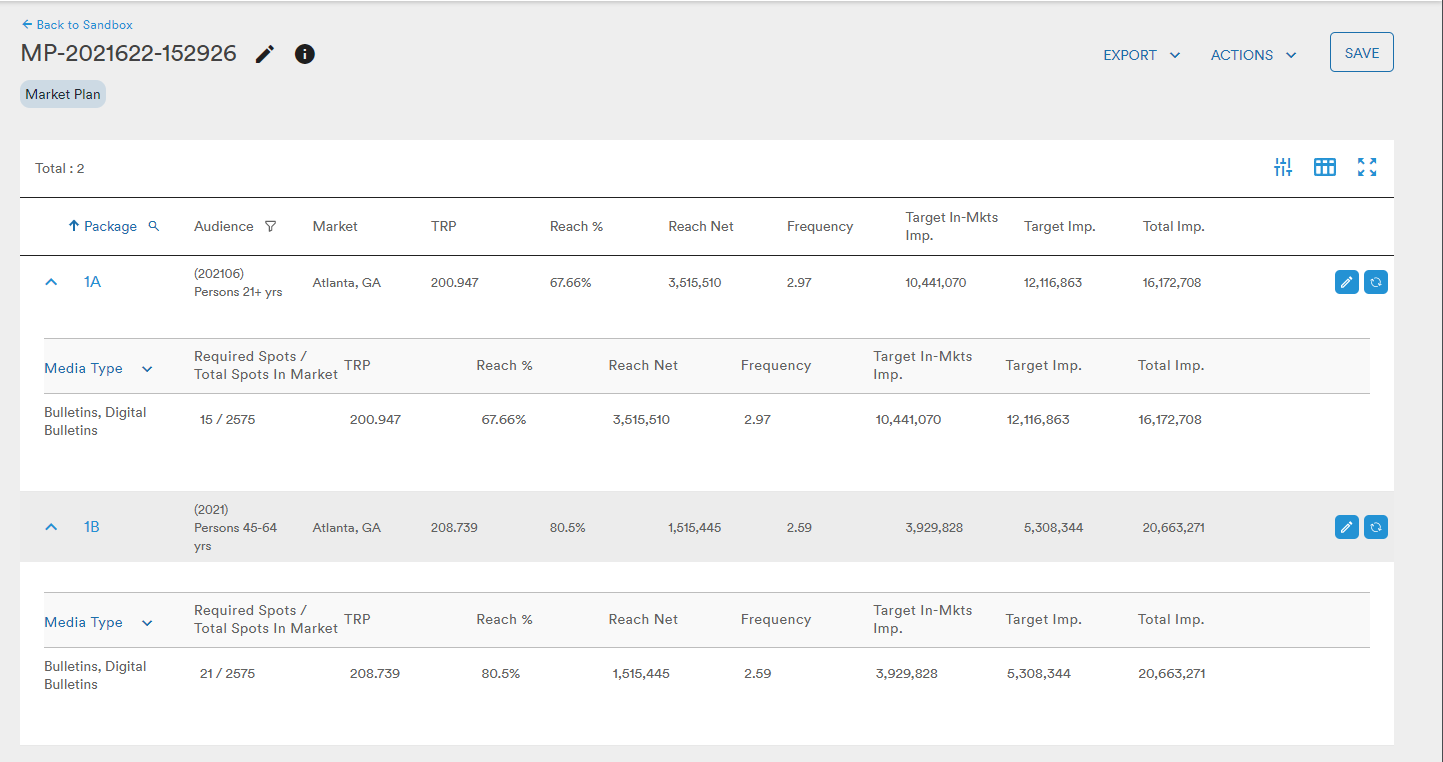This screenshot has width=1443, height=762.
Task: Click the SAVE button
Action: click(1361, 53)
